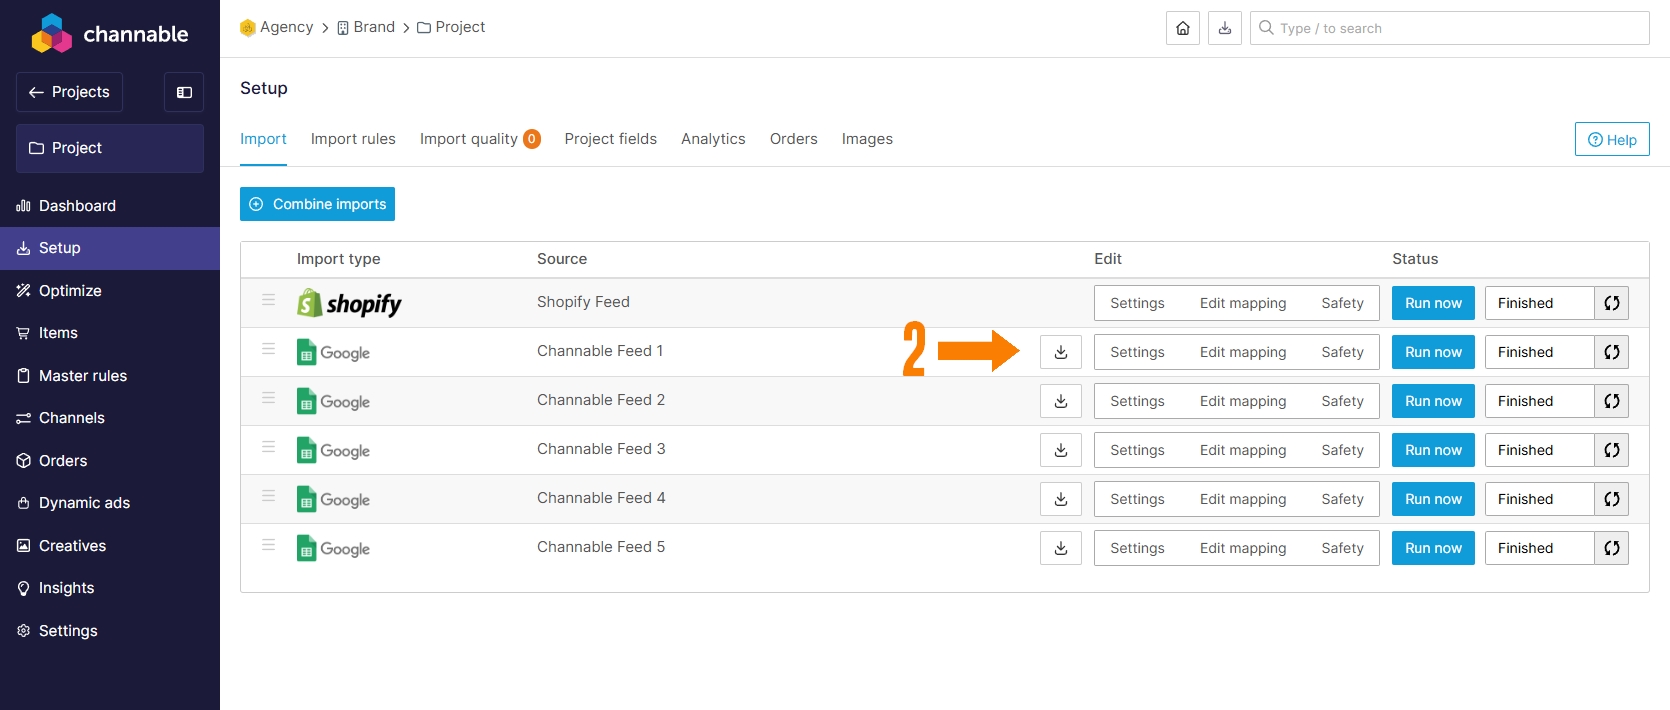Open Safety for Channable Feed 5
Image resolution: width=1670 pixels, height=710 pixels.
(1342, 548)
